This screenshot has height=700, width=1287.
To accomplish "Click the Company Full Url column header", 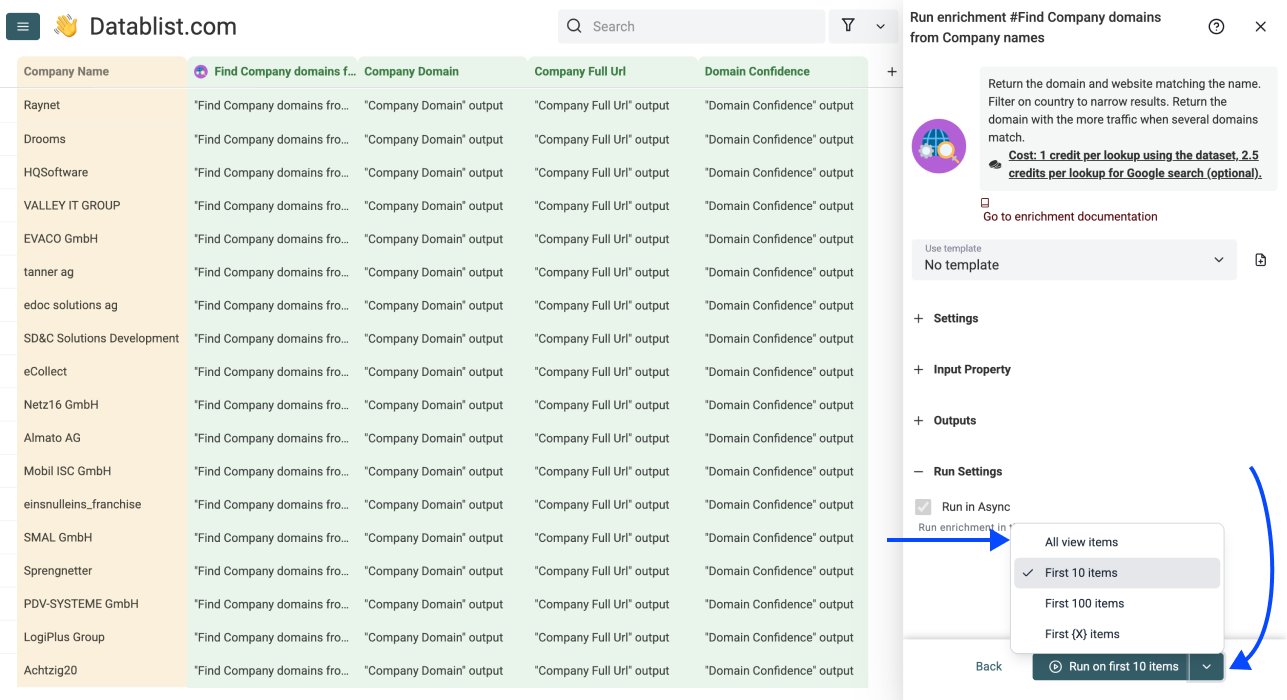I will 611,72.
